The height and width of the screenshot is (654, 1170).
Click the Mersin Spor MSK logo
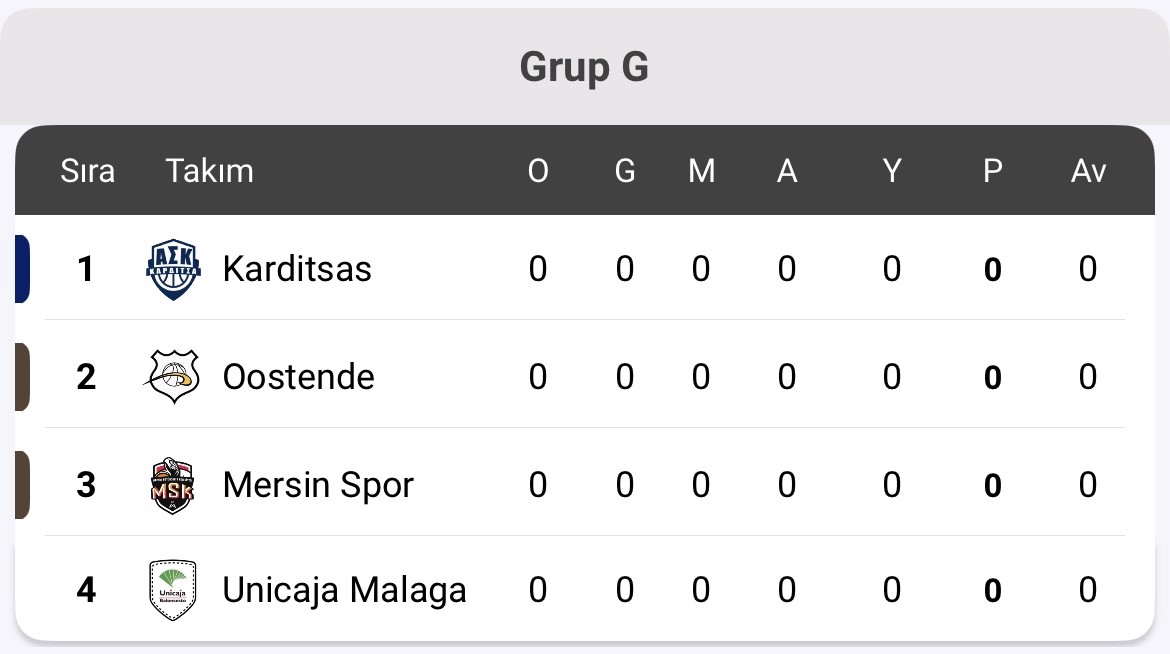[x=172, y=485]
